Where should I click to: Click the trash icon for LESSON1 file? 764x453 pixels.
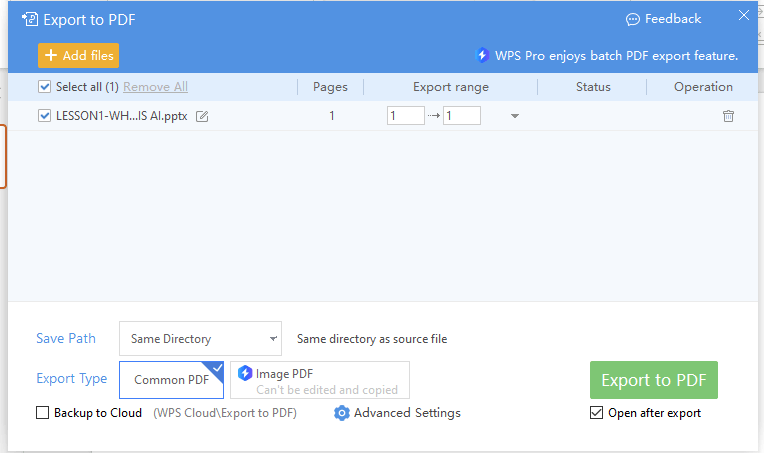click(728, 116)
